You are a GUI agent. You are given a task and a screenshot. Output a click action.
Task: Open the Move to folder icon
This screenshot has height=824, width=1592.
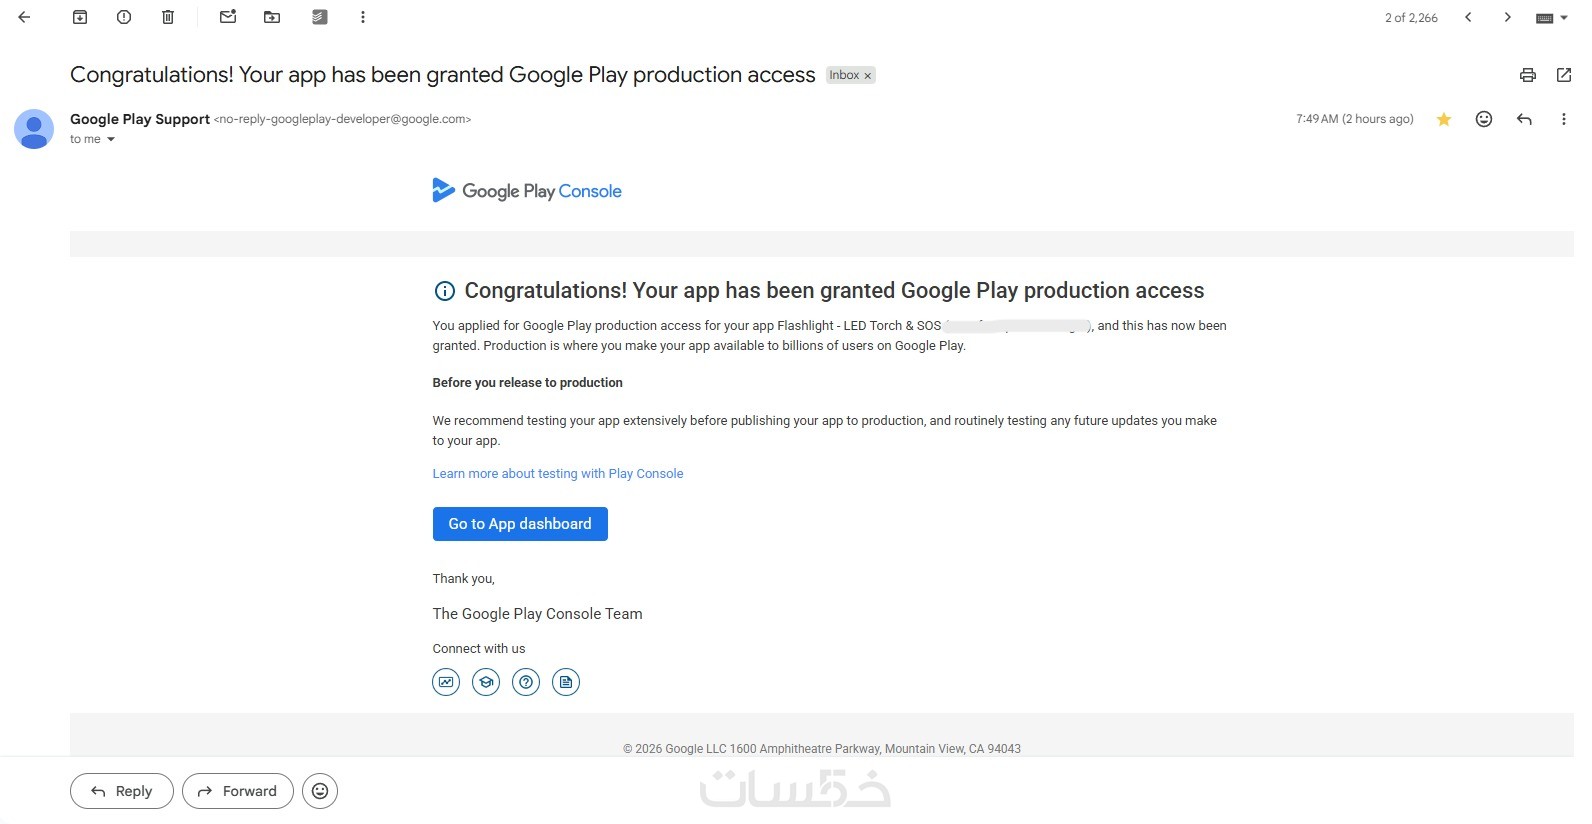point(272,17)
